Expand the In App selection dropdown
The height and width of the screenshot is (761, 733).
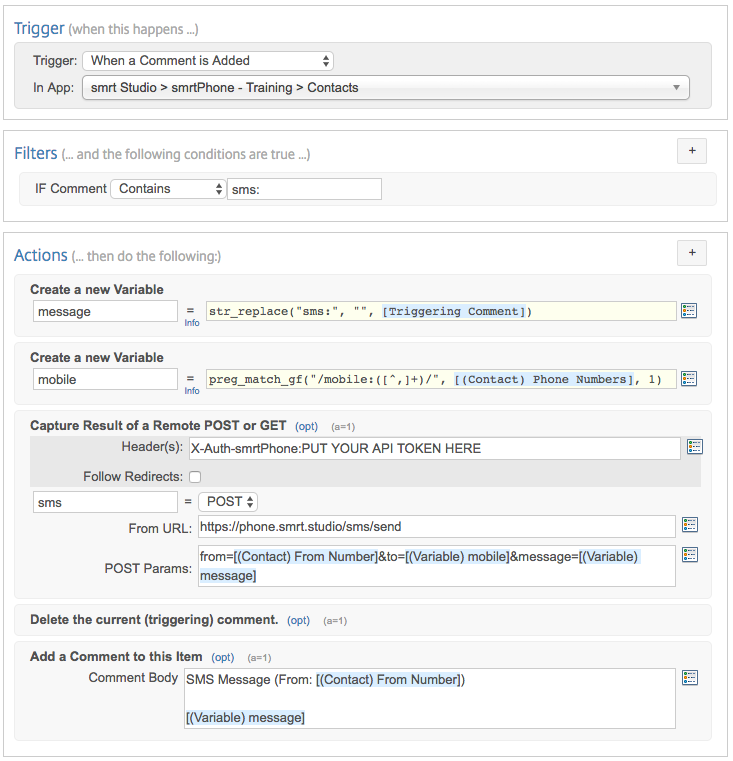pyautogui.click(x=386, y=88)
